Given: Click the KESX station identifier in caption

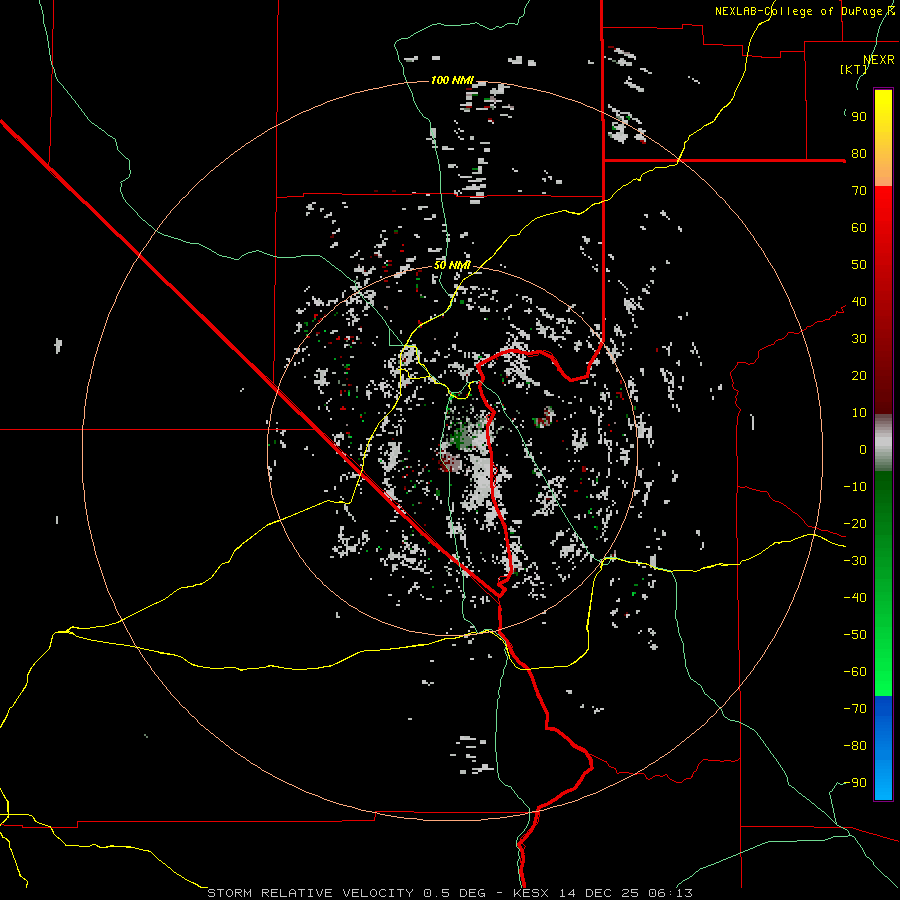Looking at the screenshot, I should tap(531, 893).
